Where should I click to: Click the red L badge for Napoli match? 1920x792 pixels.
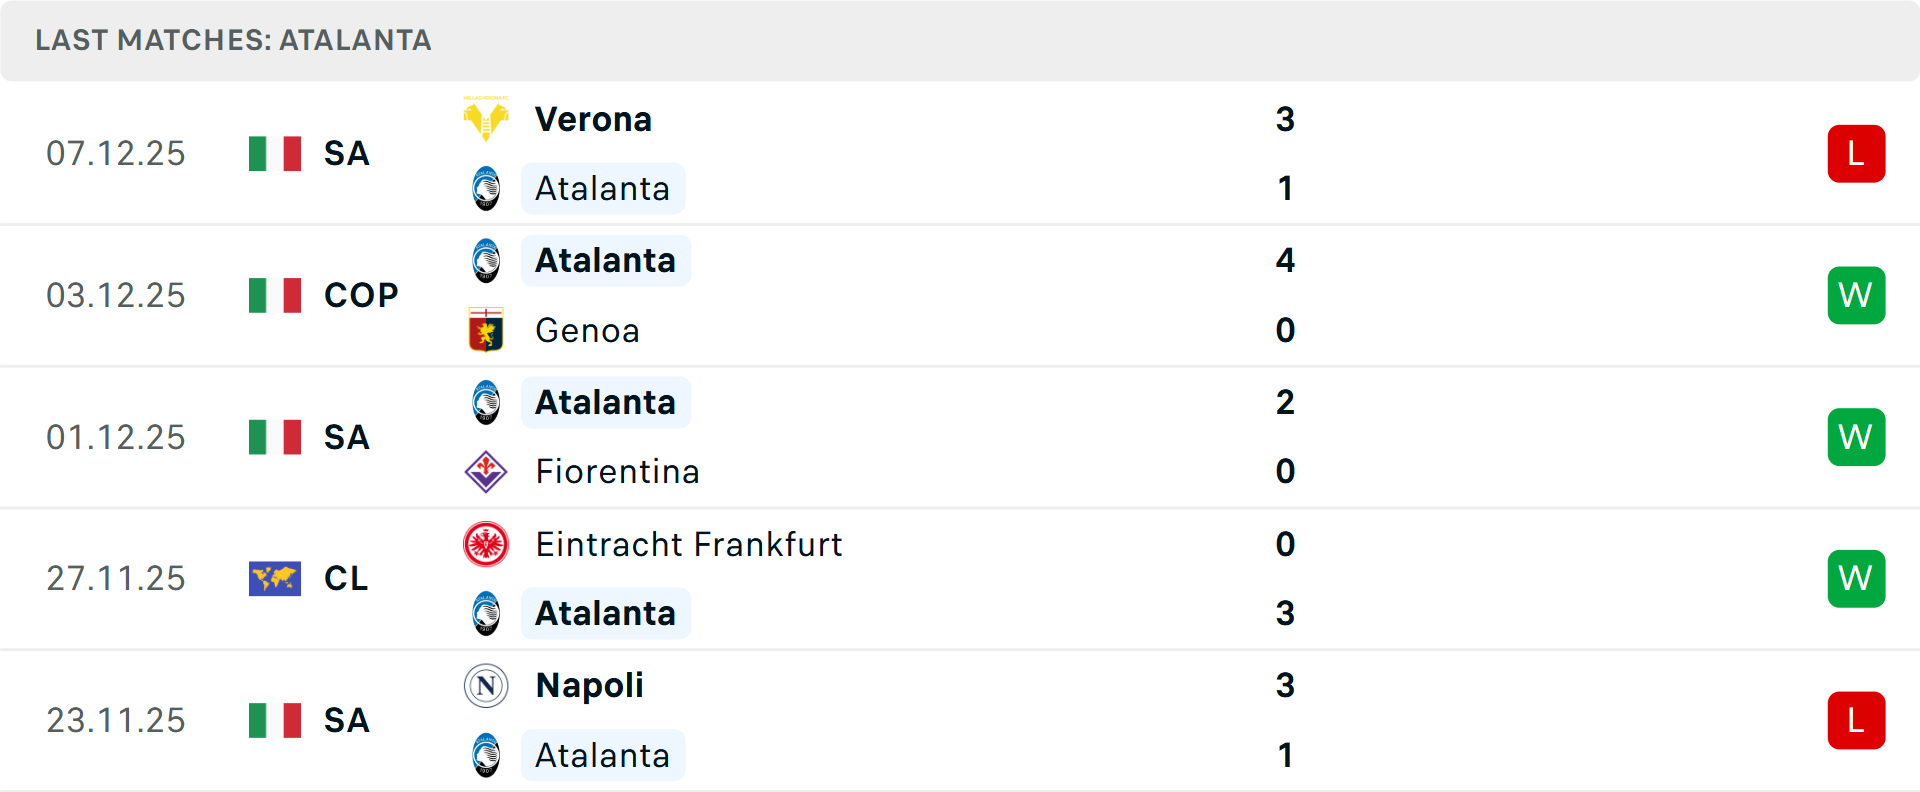[x=1856, y=720]
